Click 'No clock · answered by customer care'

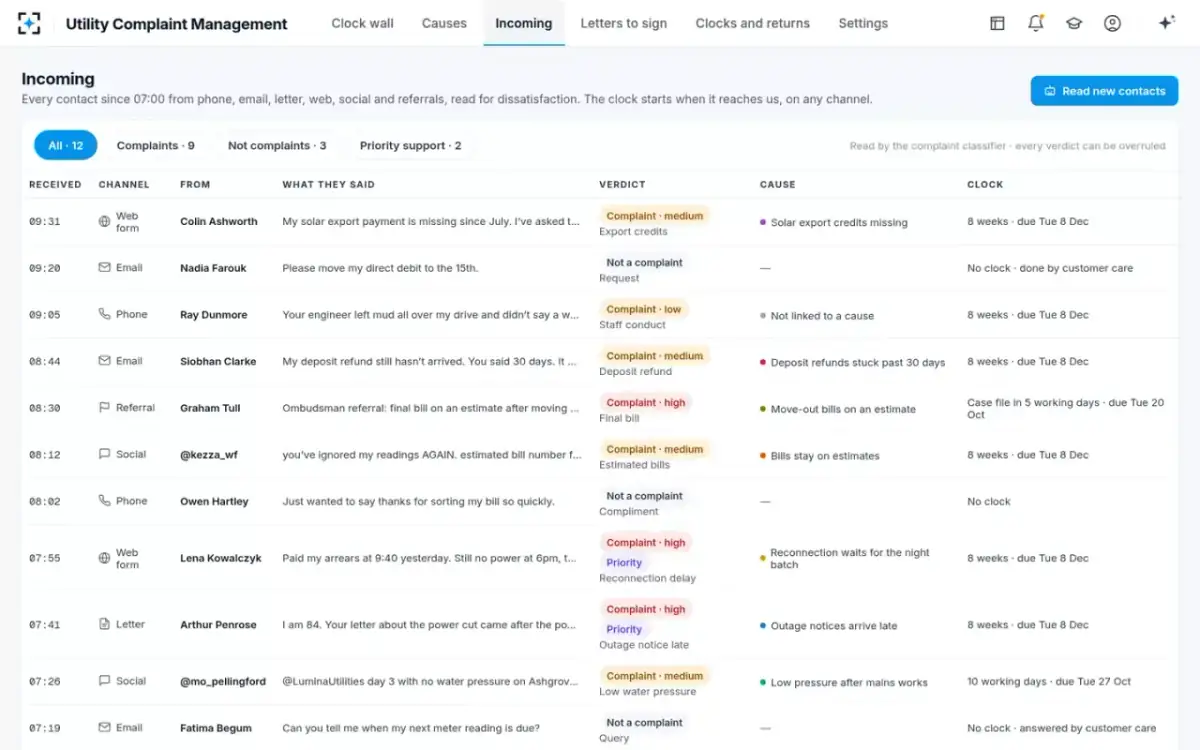1061,728
